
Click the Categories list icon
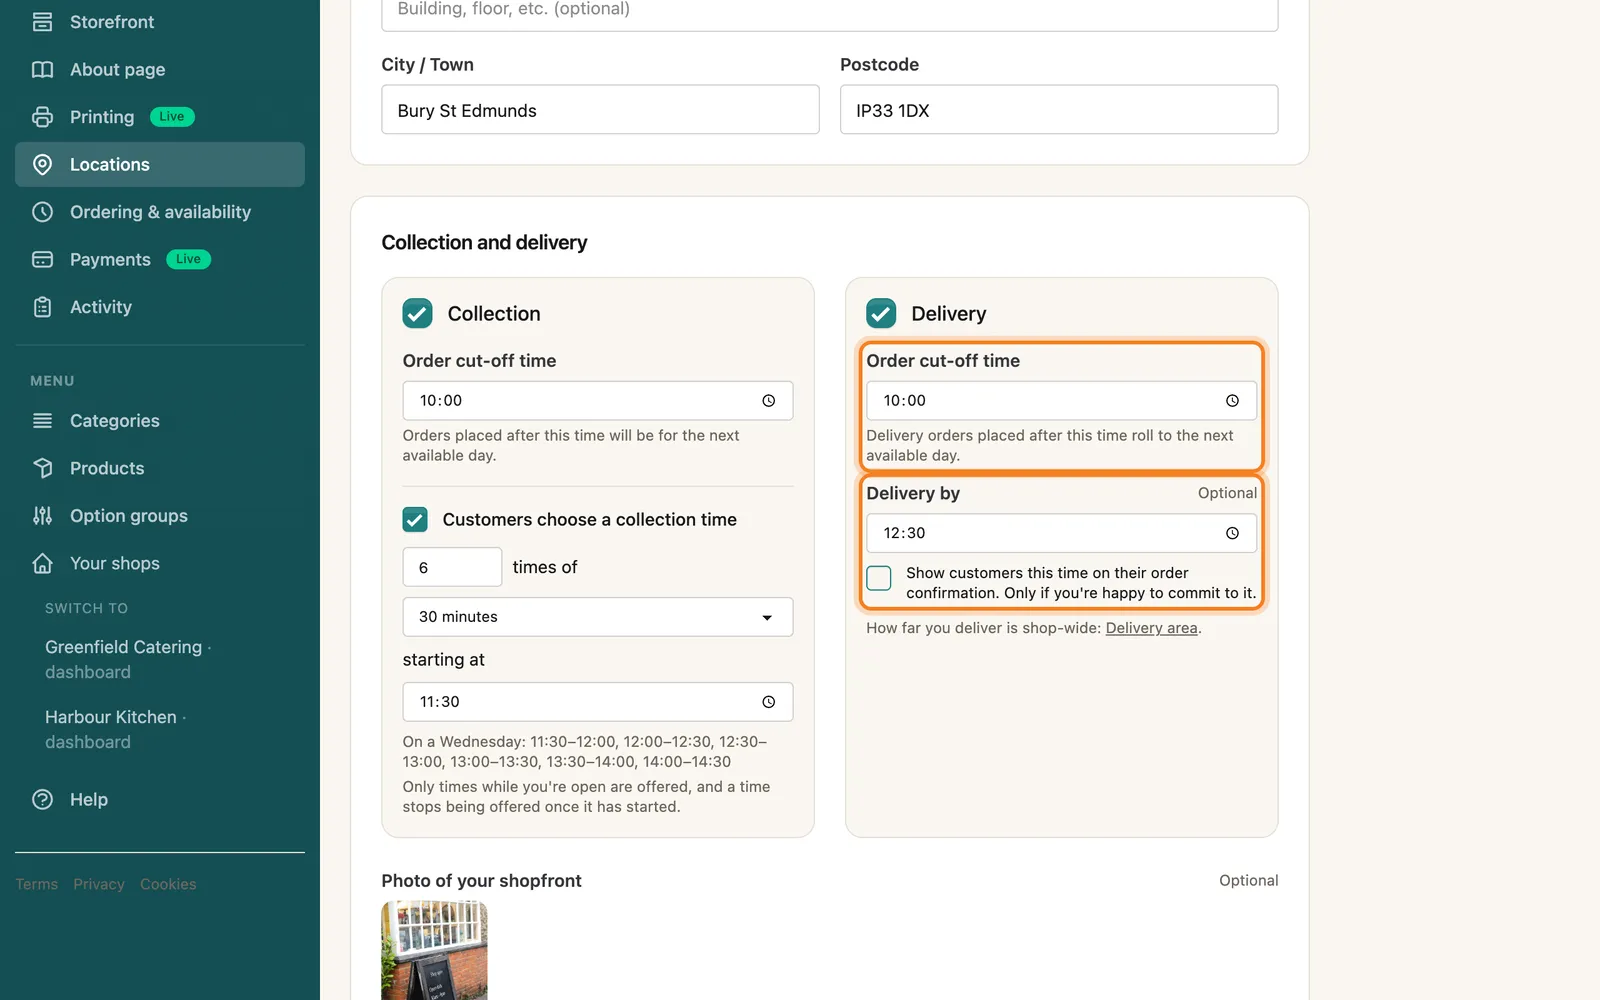tap(42, 421)
